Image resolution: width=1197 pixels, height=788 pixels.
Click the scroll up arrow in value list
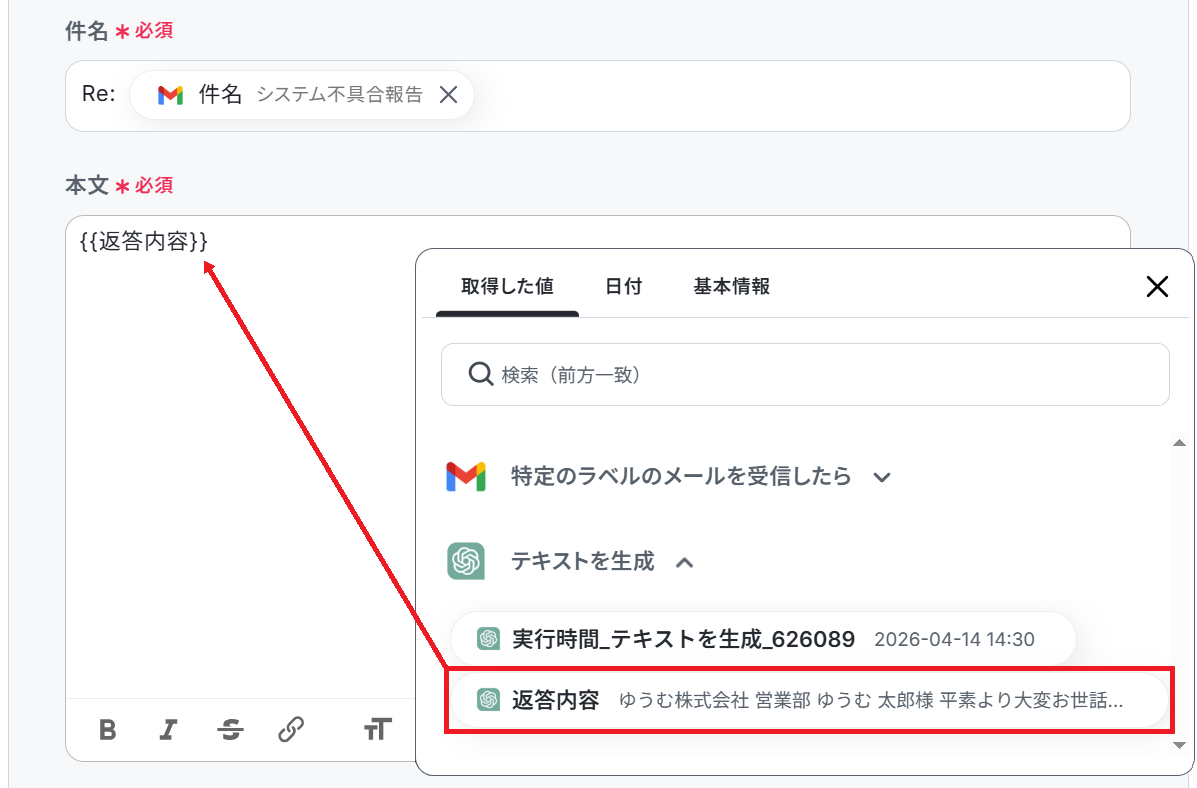(x=1179, y=443)
